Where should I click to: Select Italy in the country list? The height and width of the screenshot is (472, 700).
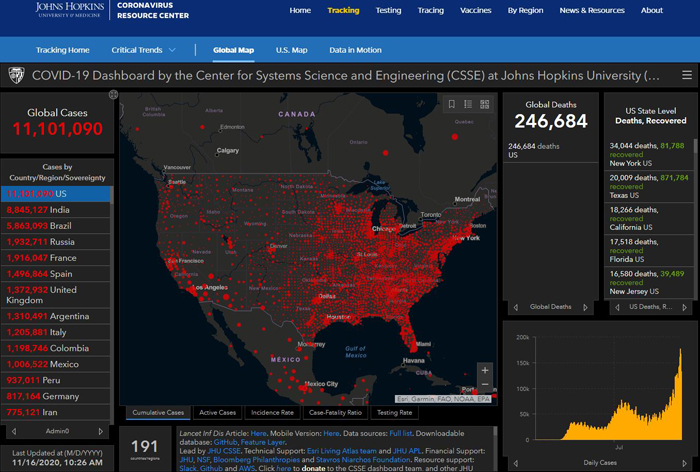(x=55, y=332)
